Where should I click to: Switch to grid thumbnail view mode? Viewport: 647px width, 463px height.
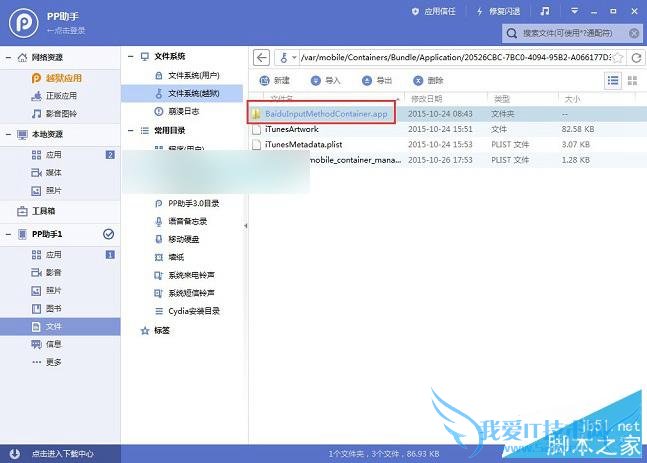click(x=632, y=80)
